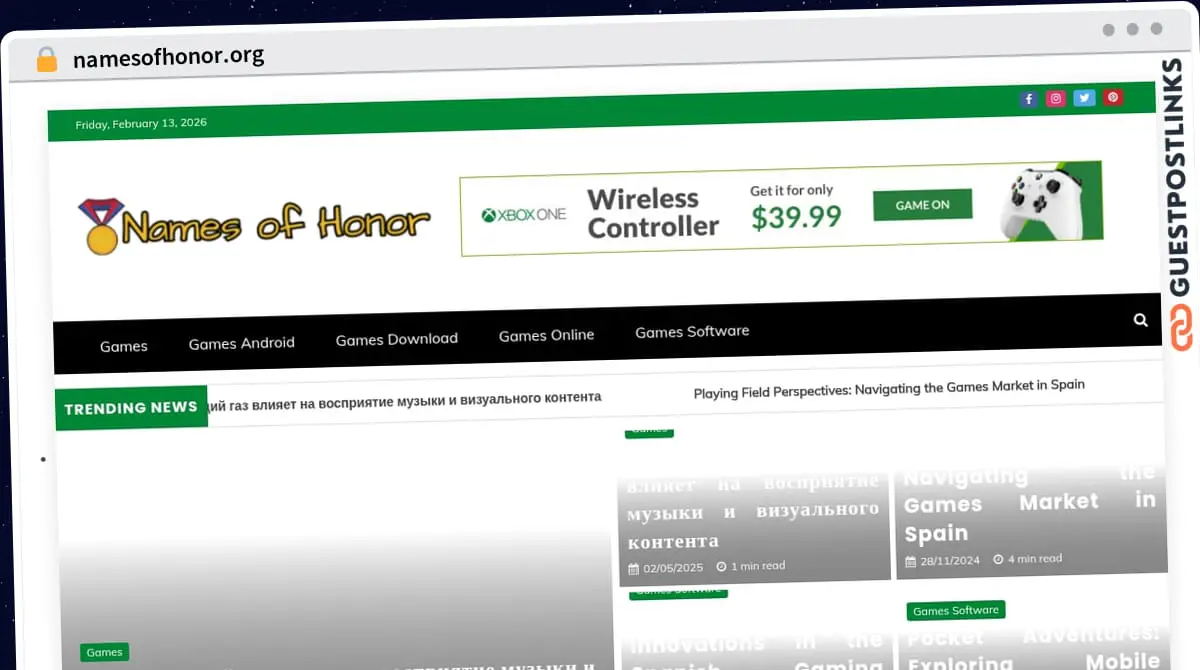
Task: Open the Games Market in Spain article
Action: (1030, 503)
